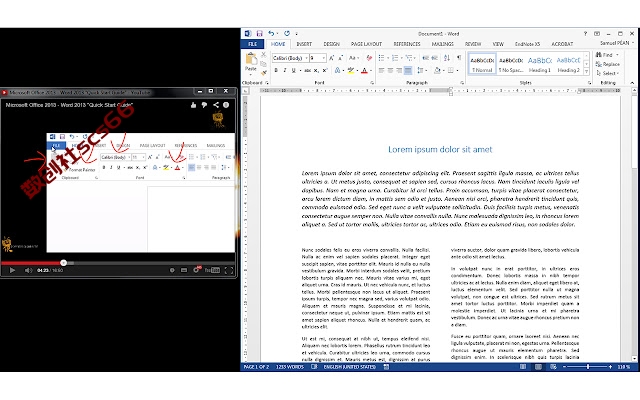Open the Change Case Aa dropdown
The width and height of the screenshot is (640, 400).
pyautogui.click(x=353, y=58)
